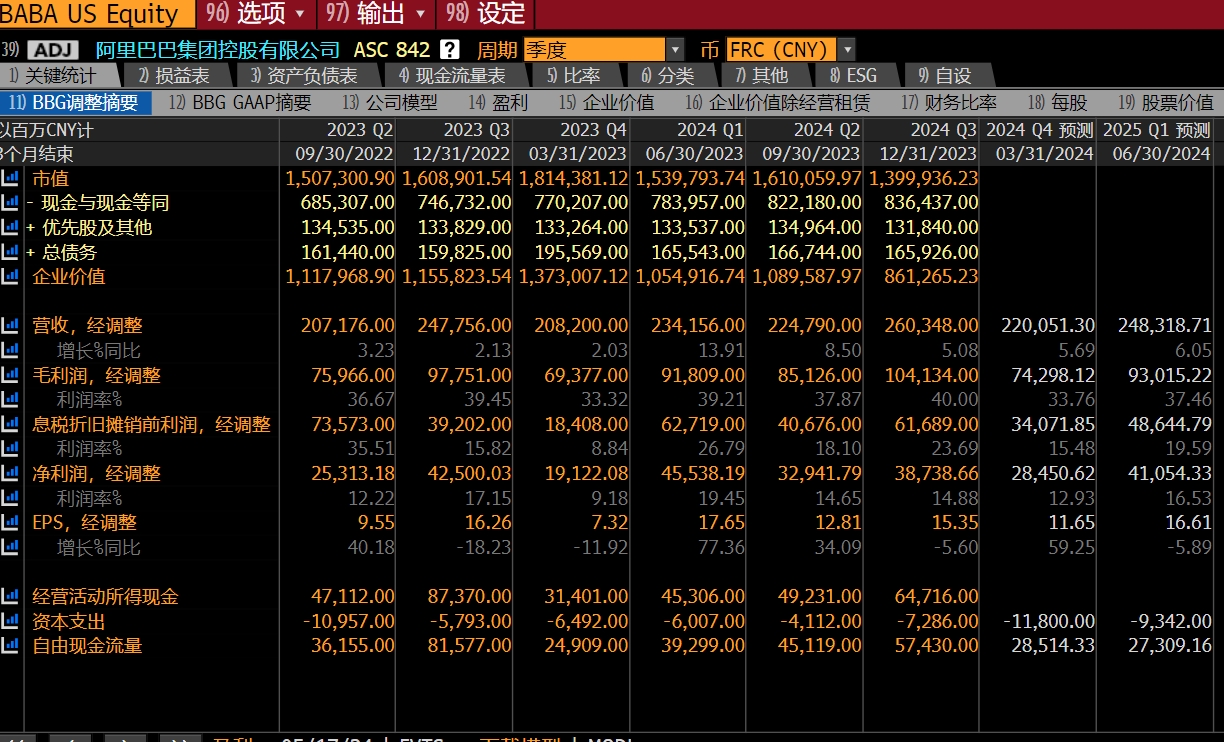
Task: Open the chart icon beside 毛利润，经调整
Action: point(11,375)
